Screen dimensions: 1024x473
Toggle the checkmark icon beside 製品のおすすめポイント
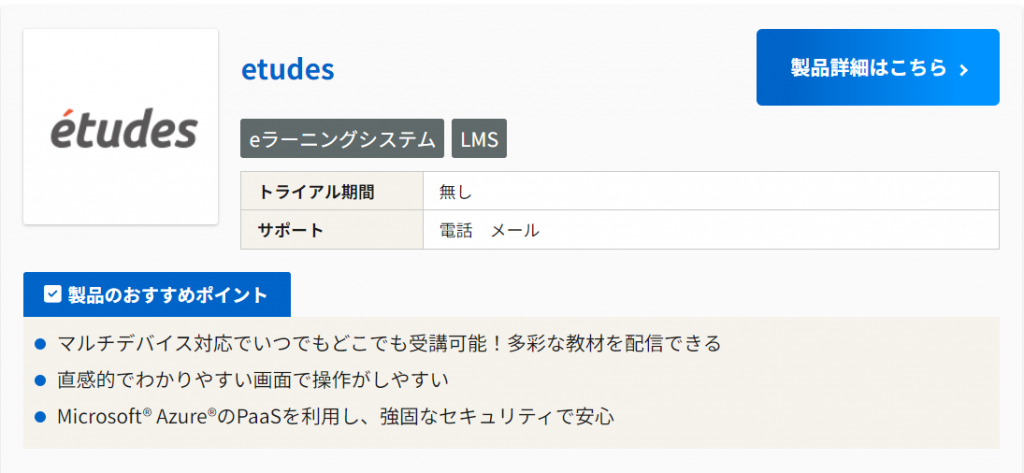click(x=53, y=295)
